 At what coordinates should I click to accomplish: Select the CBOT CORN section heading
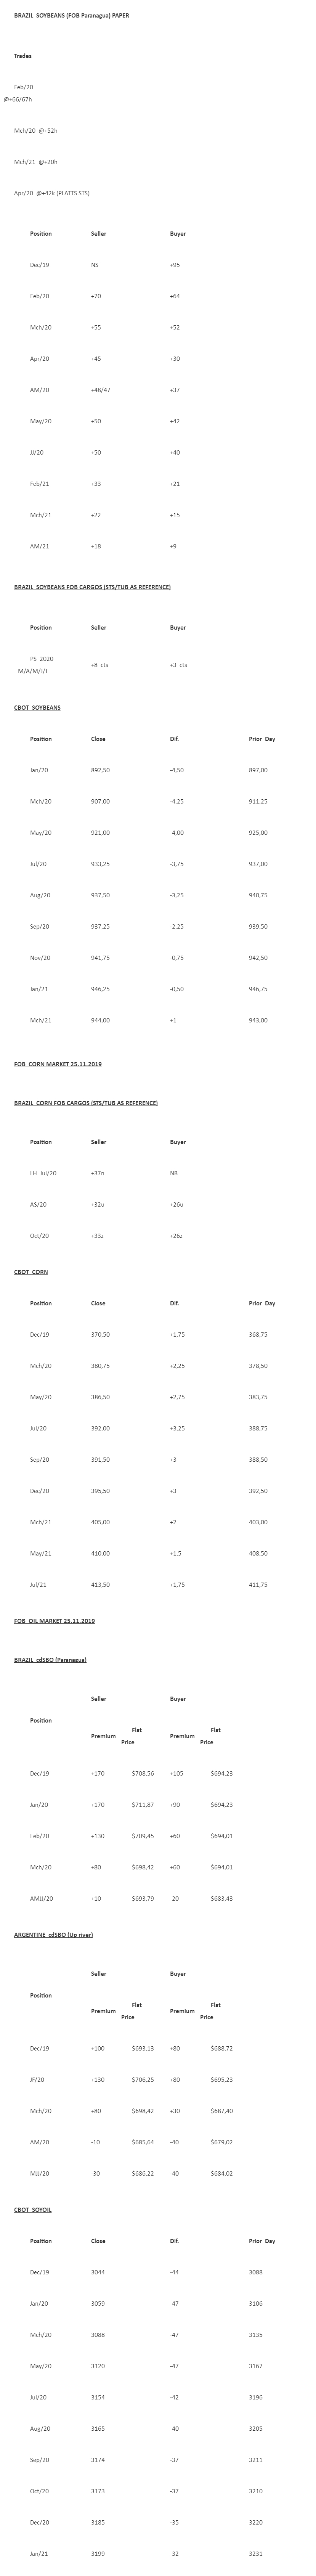[x=31, y=1272]
